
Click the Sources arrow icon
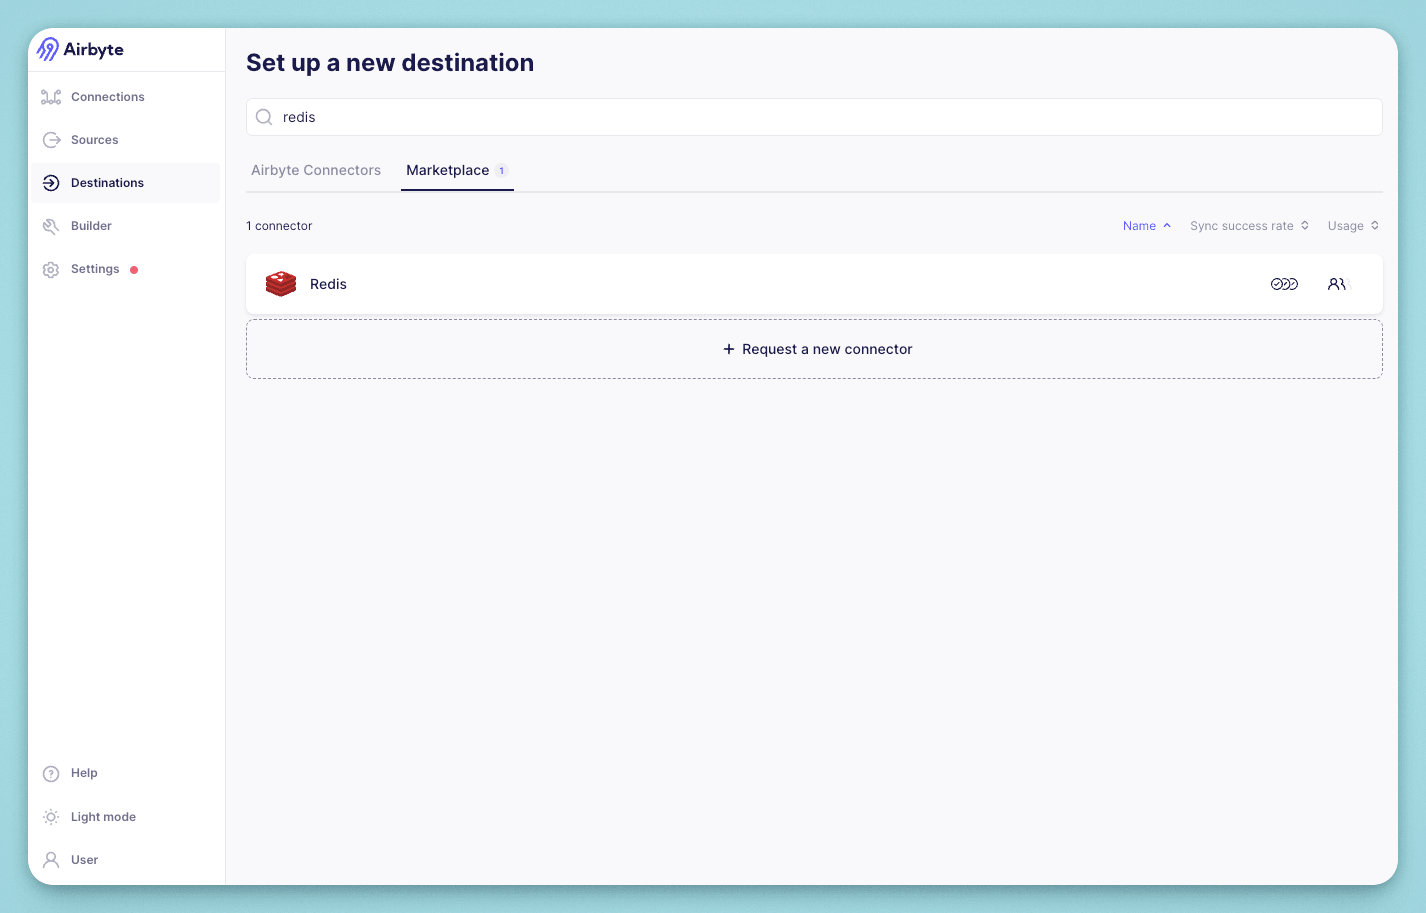click(x=51, y=140)
